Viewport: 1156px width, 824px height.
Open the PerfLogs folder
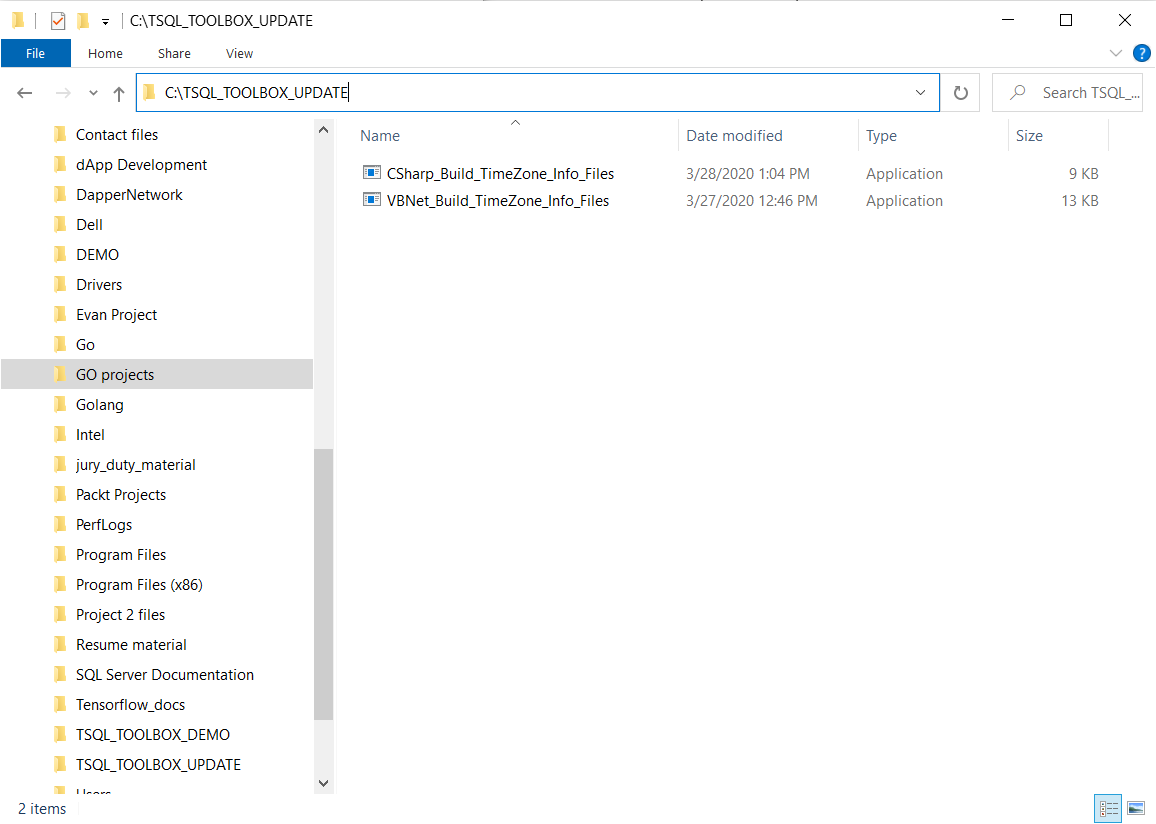104,526
